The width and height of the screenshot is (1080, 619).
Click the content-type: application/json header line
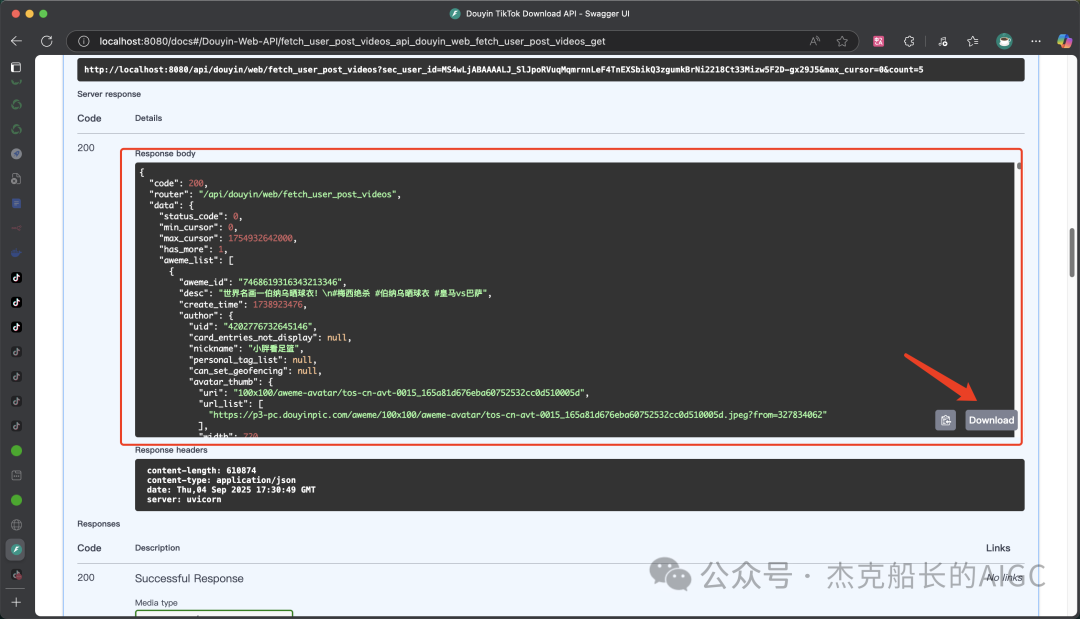pos(221,480)
